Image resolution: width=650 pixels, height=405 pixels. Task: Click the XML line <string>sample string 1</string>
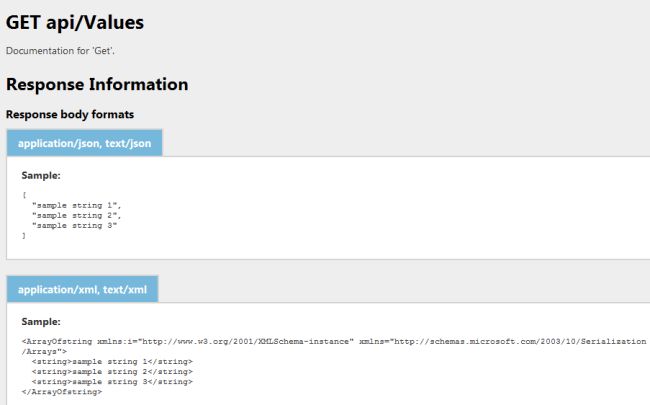(x=112, y=361)
